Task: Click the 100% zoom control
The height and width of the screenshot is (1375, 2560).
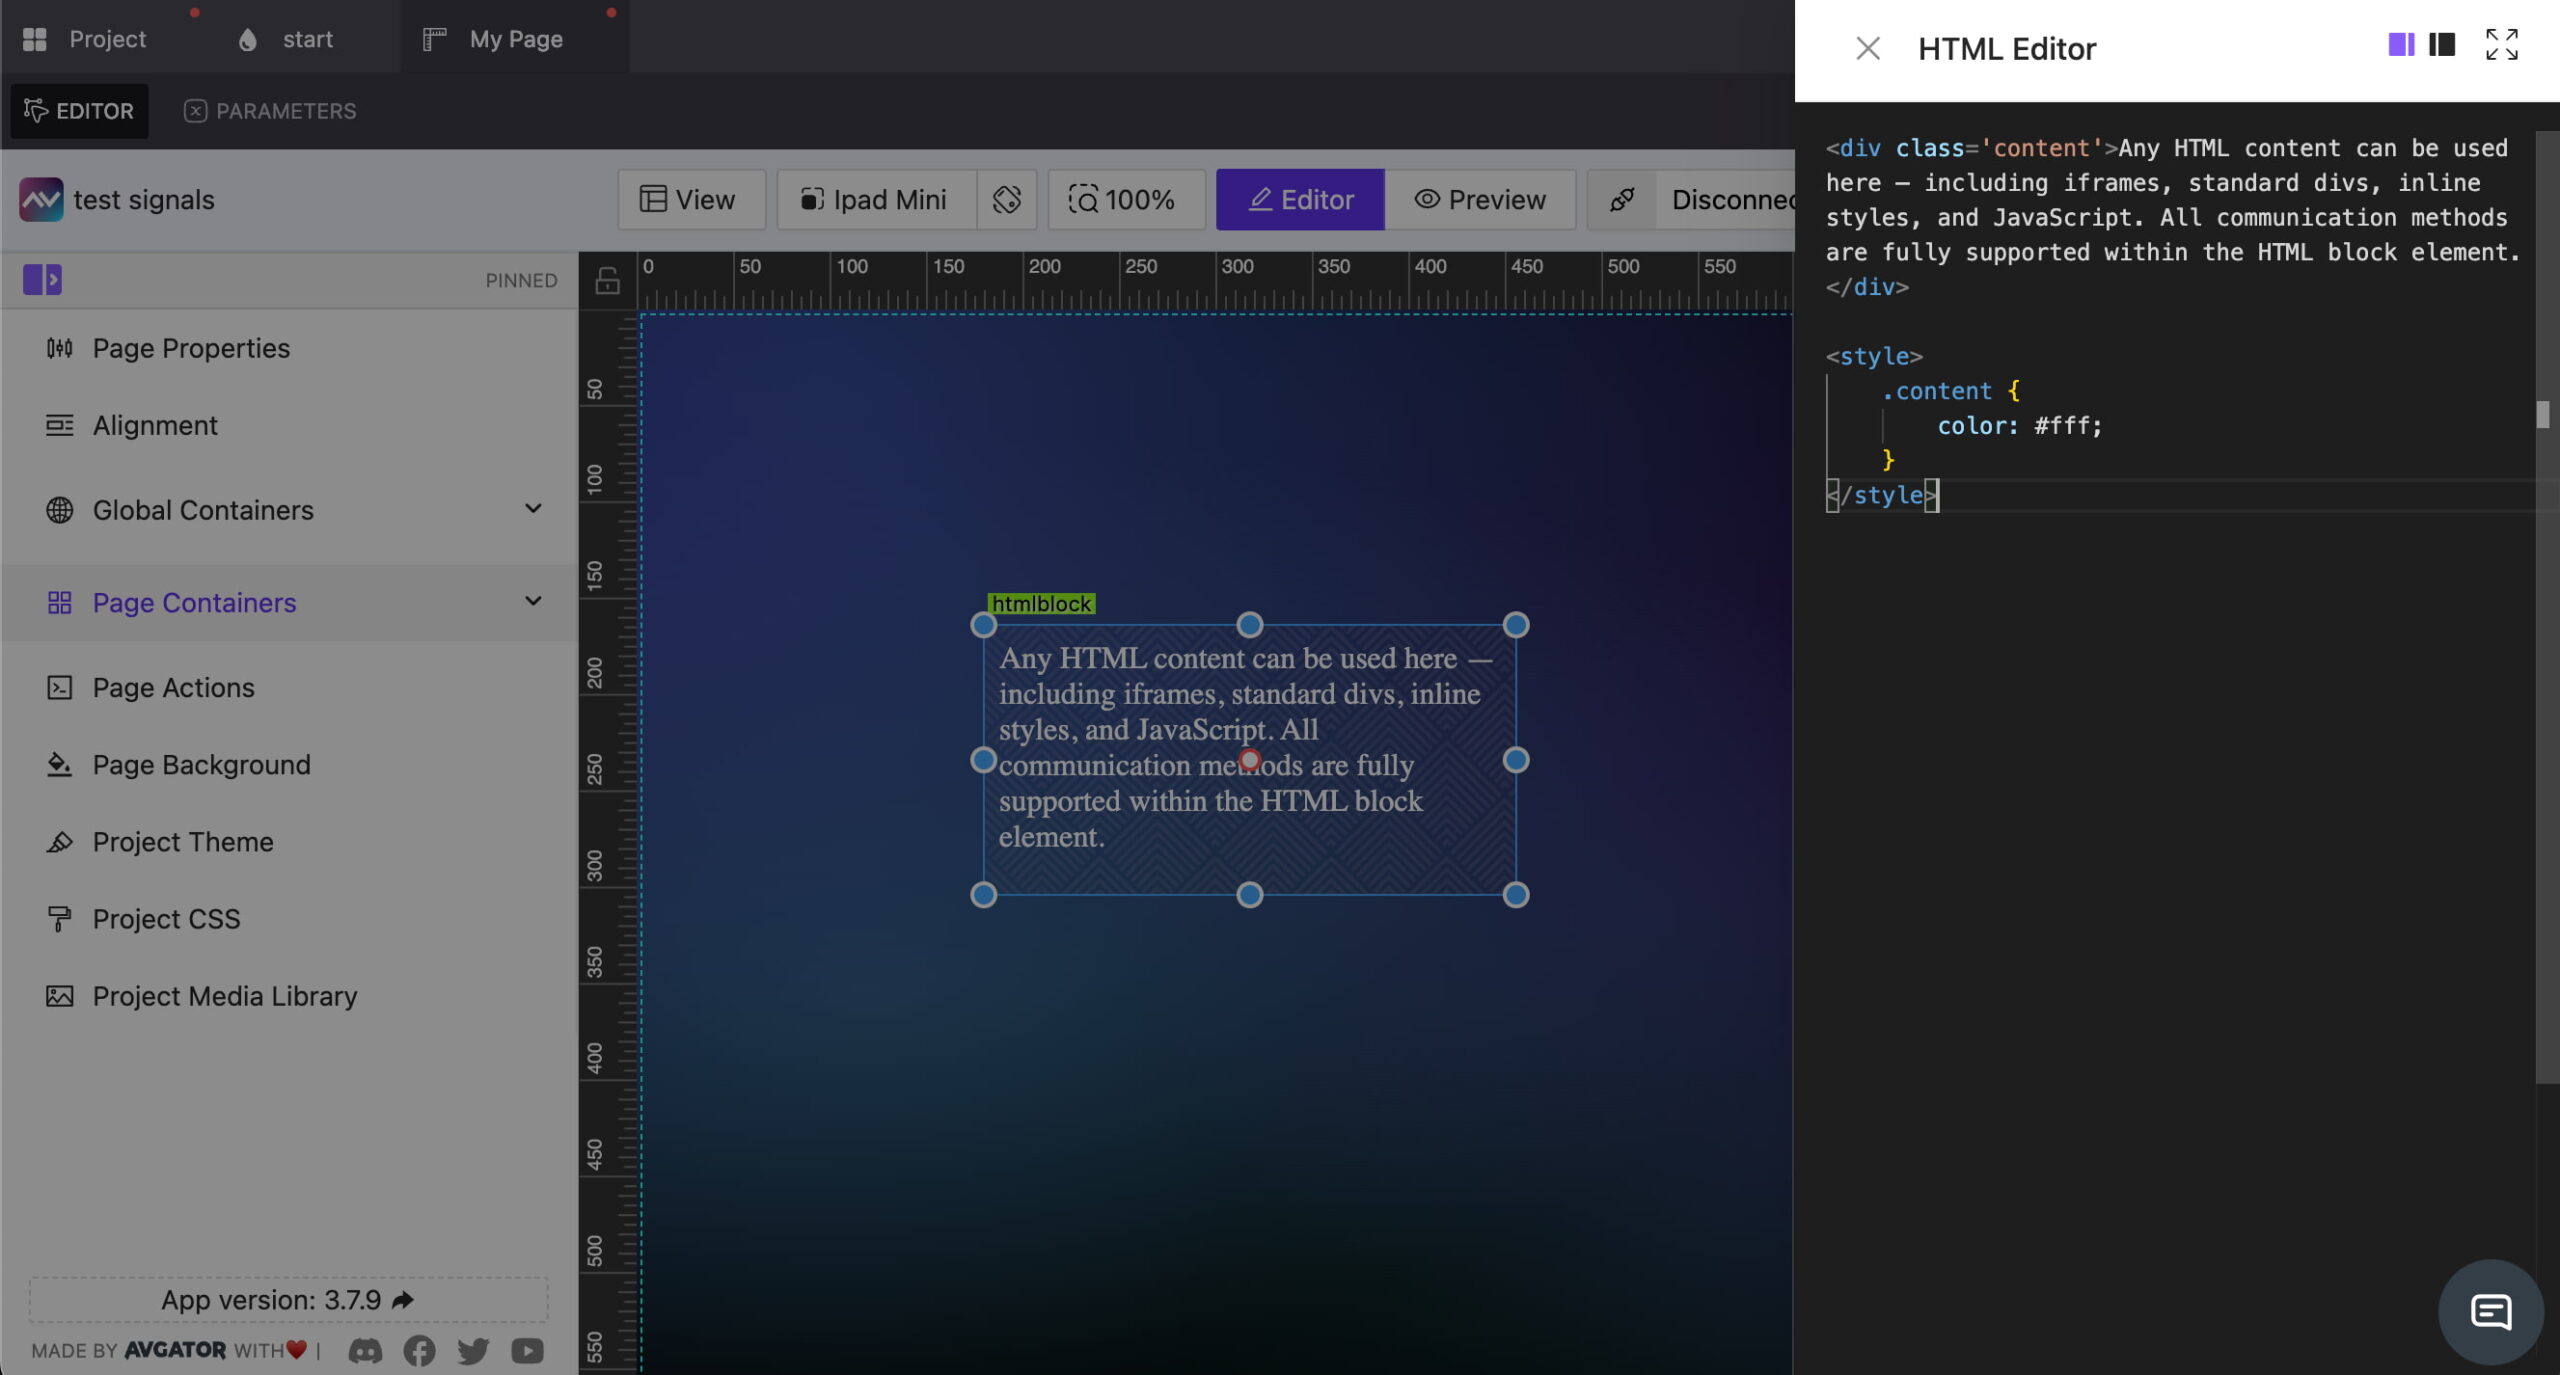Action: [1125, 200]
